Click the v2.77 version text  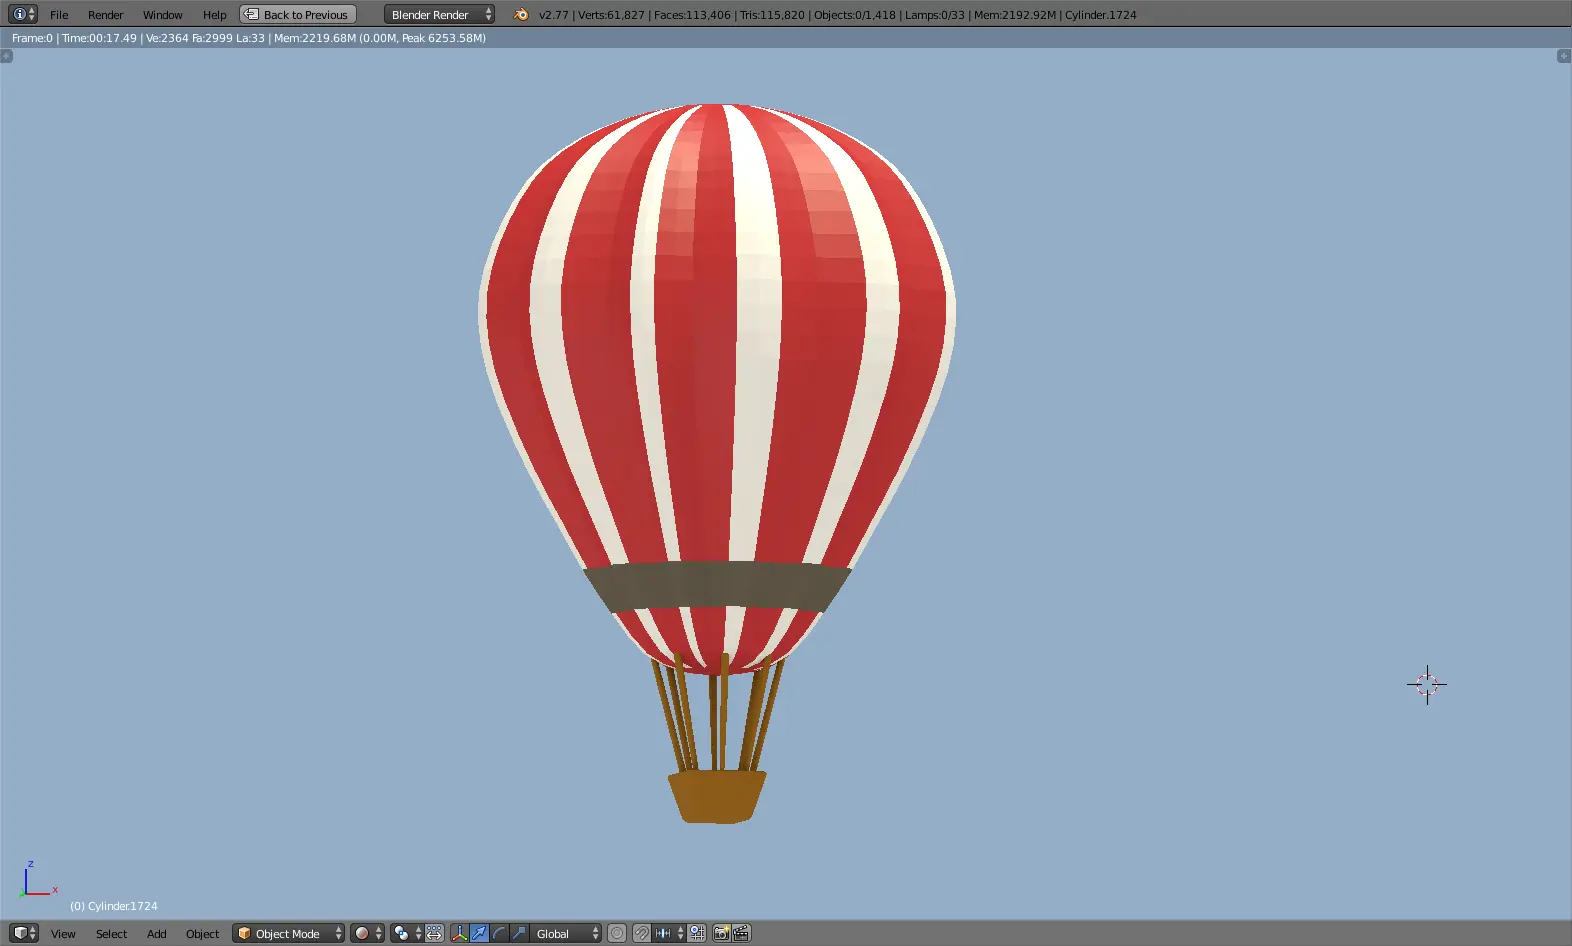pyautogui.click(x=554, y=15)
